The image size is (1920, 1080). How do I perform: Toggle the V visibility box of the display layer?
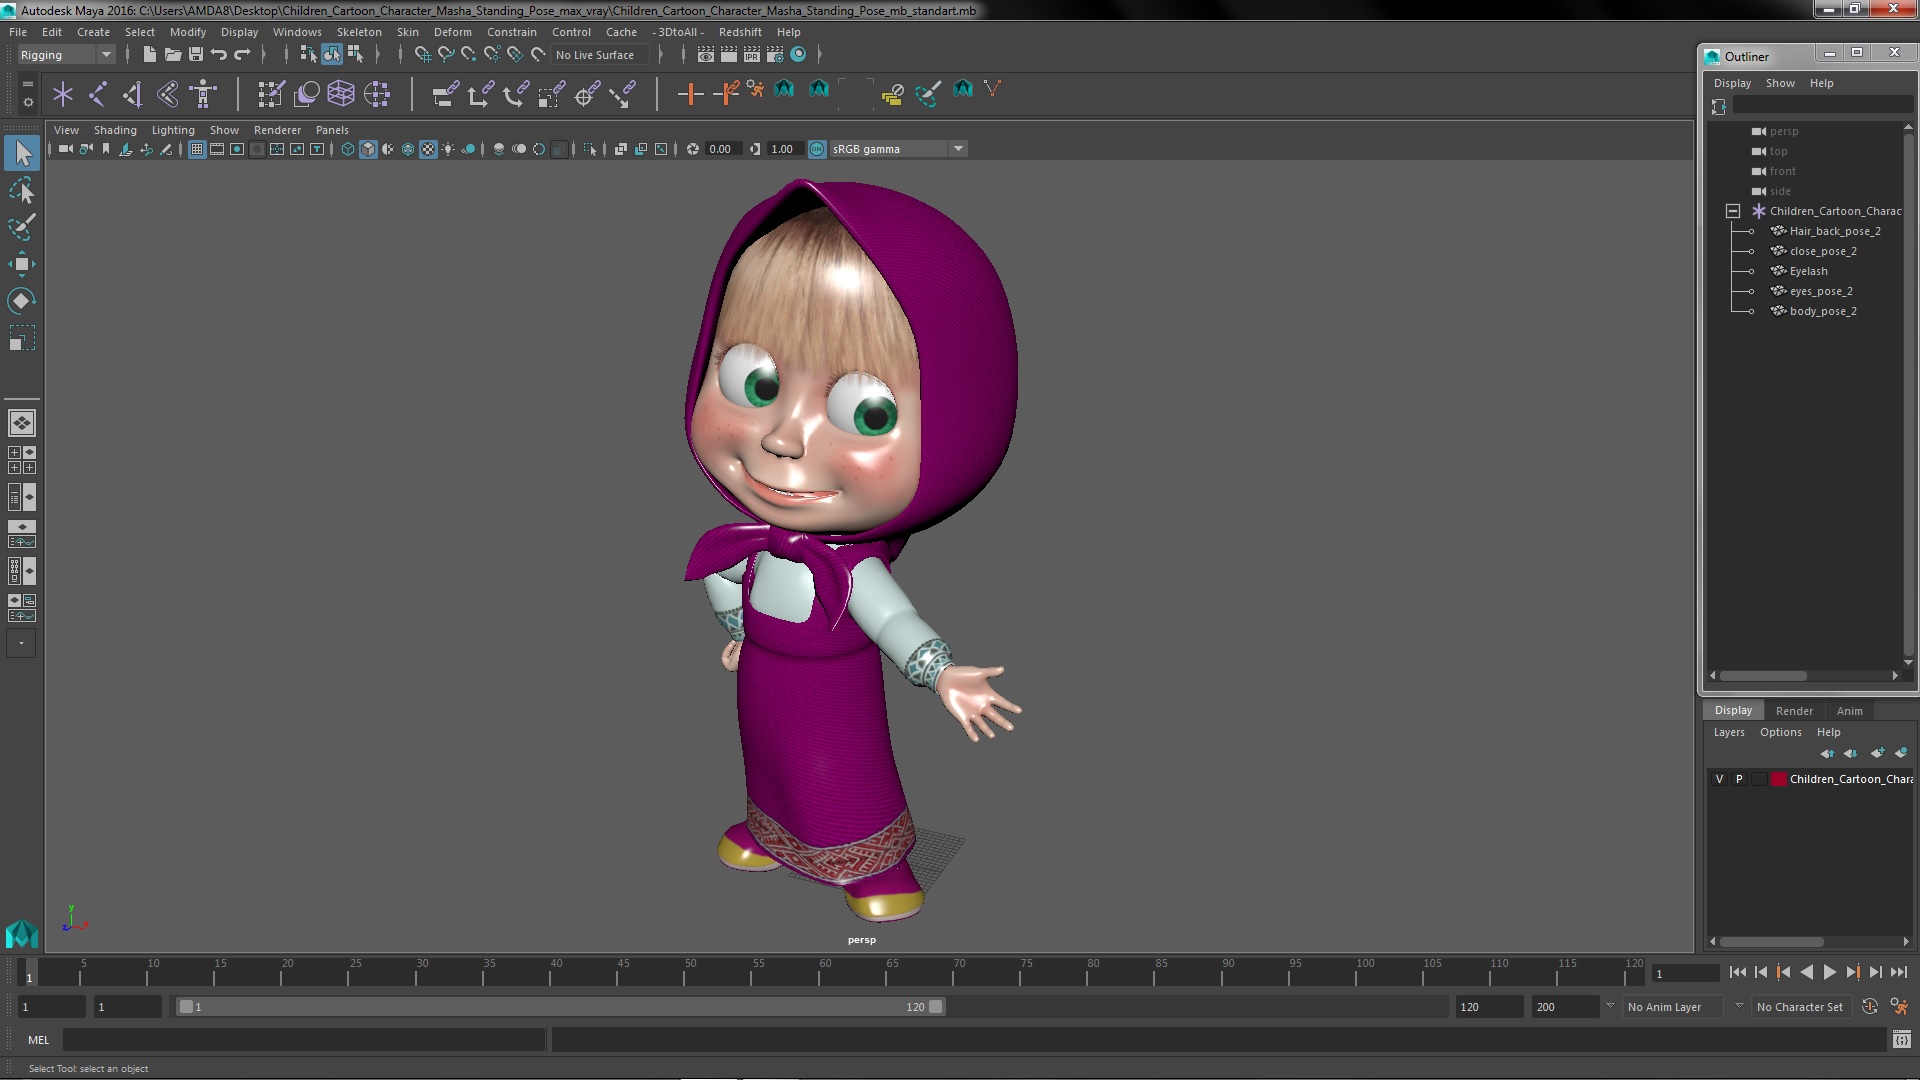1720,779
